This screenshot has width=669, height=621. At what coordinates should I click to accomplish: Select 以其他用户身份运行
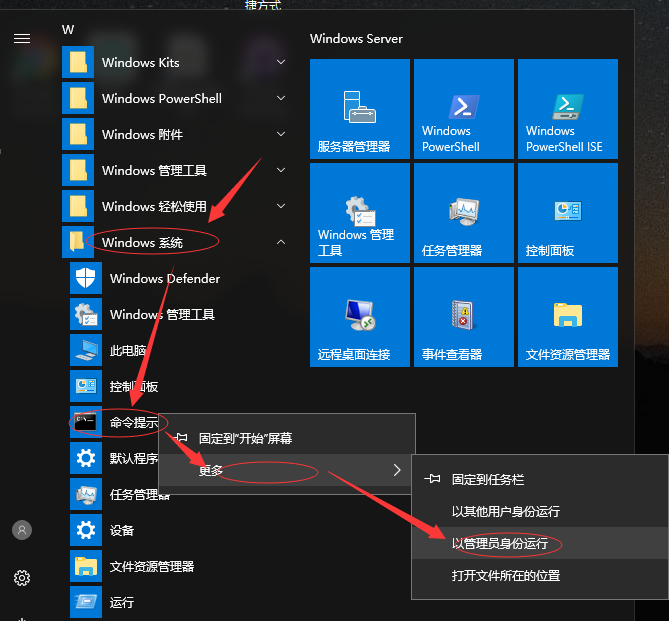pyautogui.click(x=540, y=511)
